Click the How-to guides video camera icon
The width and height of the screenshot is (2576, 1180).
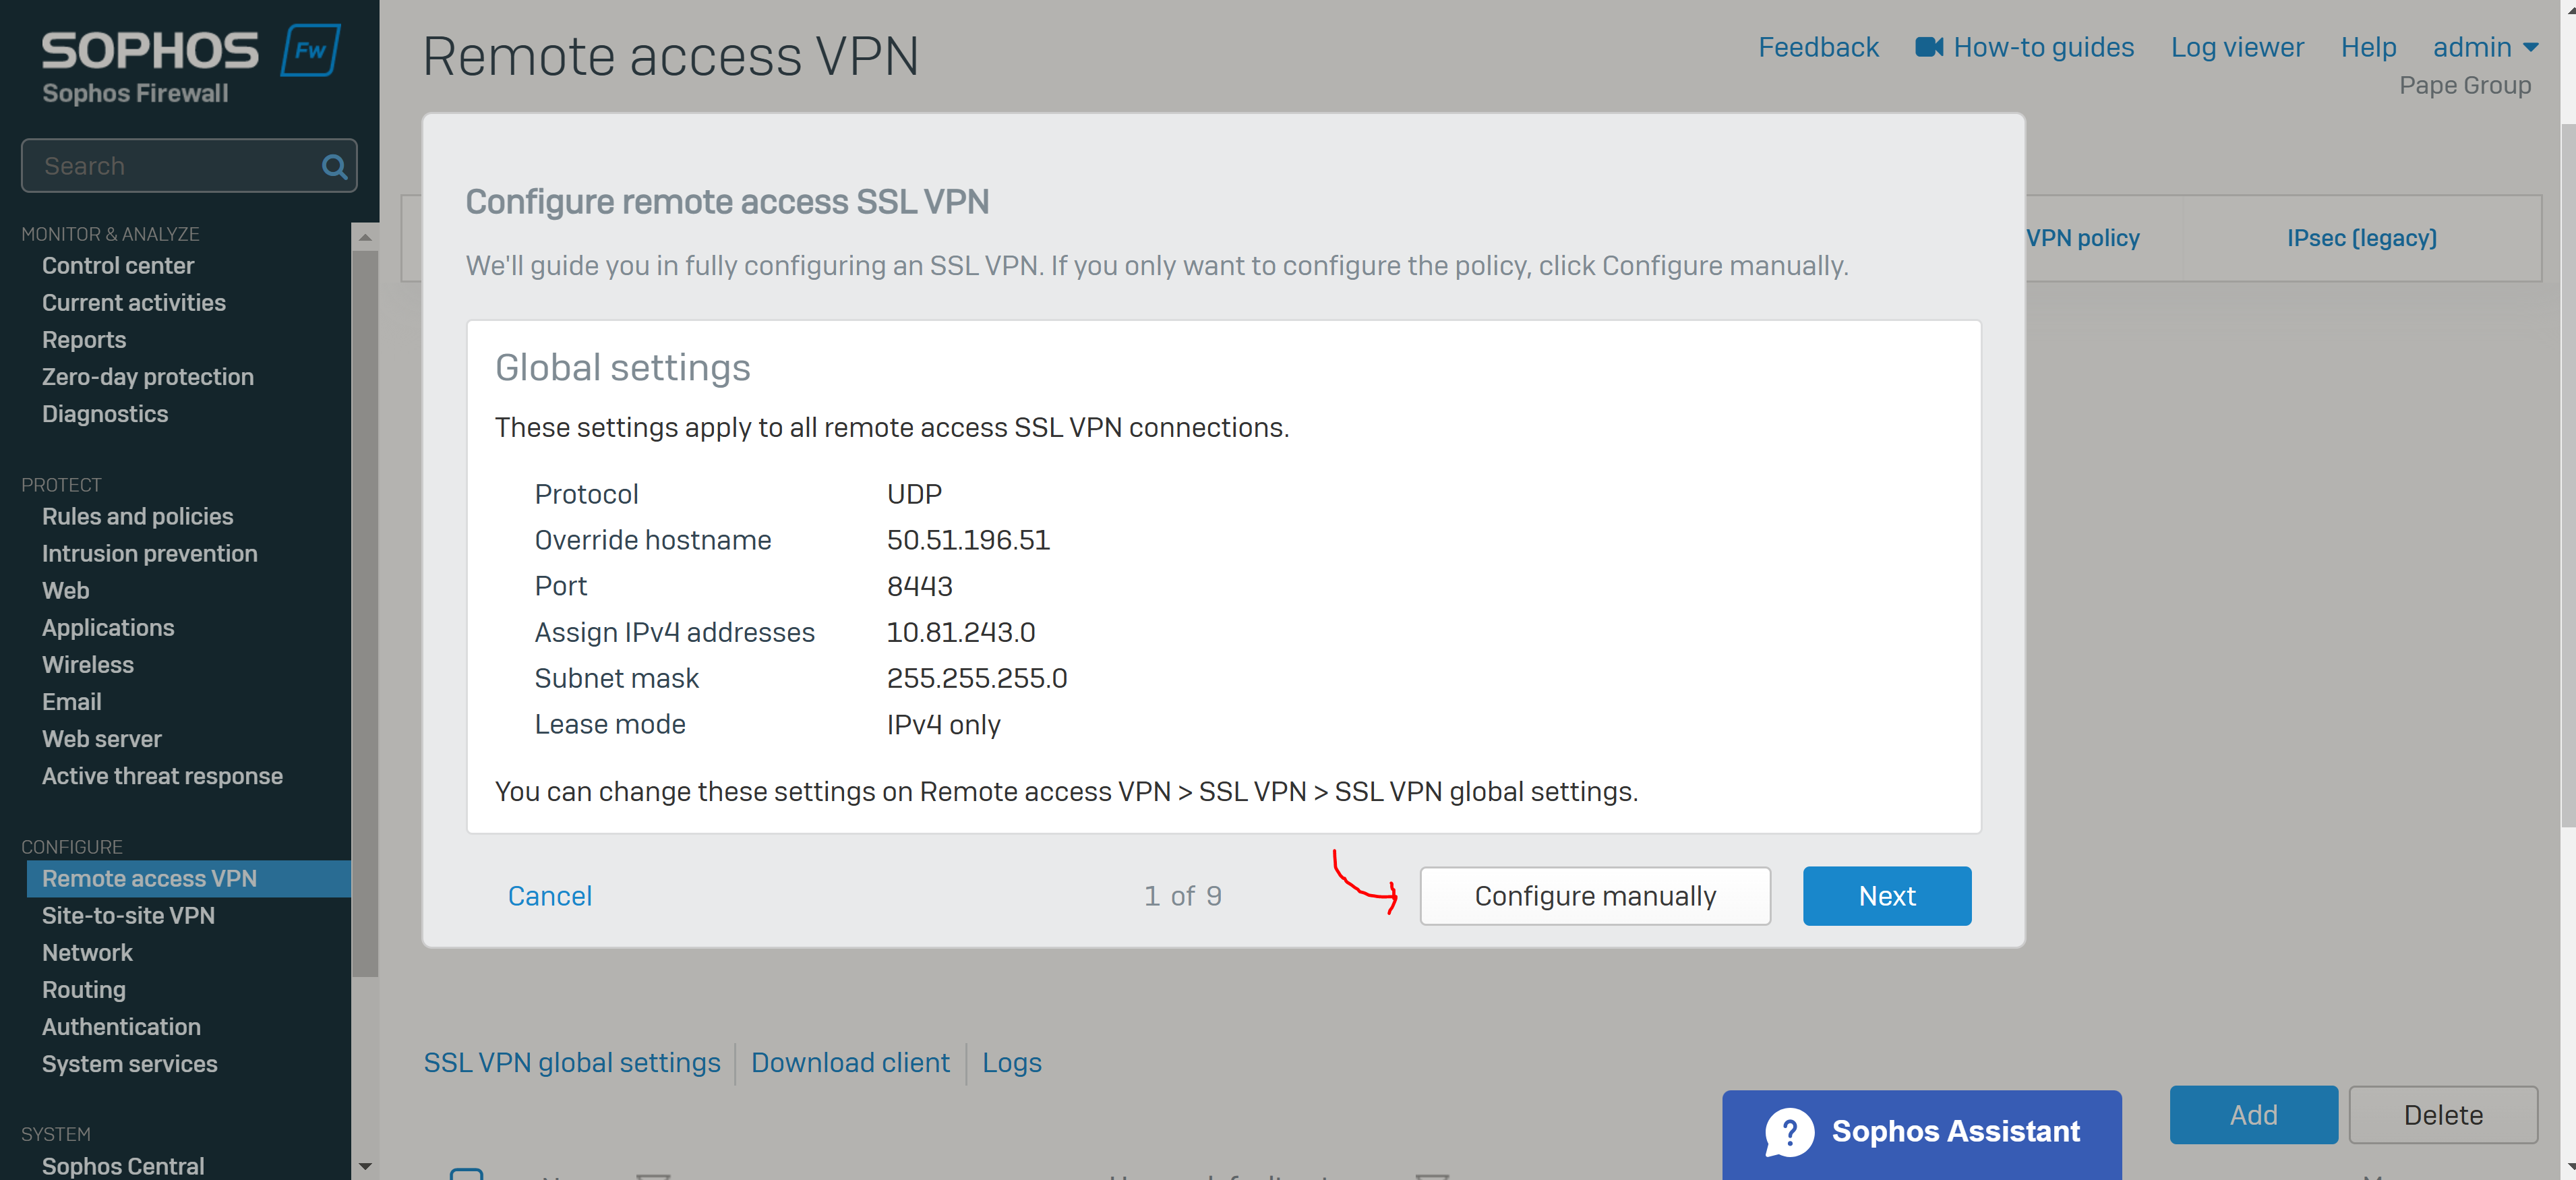1928,47
